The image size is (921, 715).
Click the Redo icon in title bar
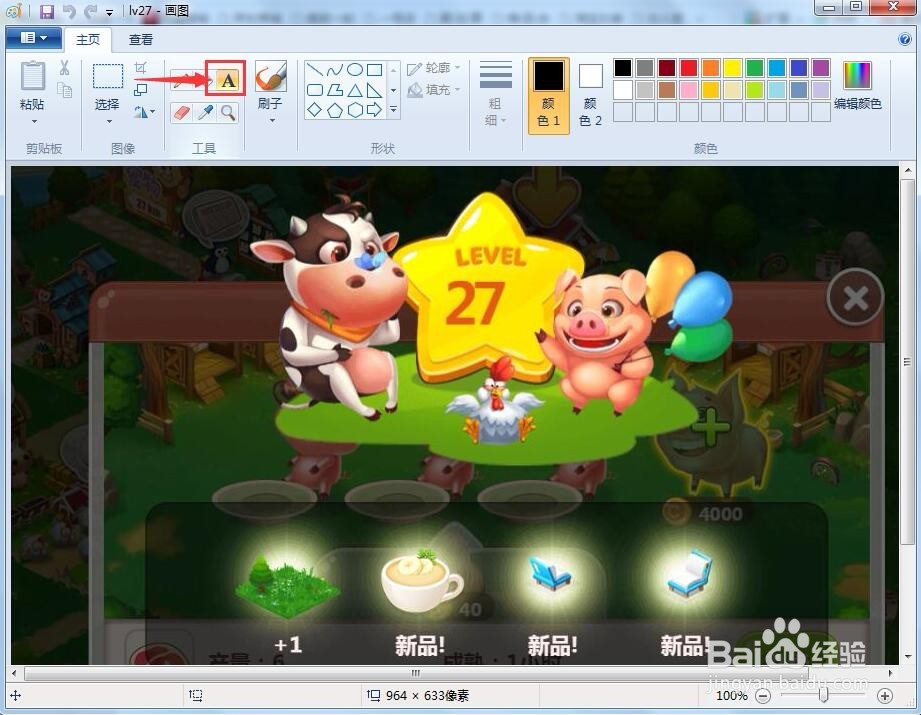[x=90, y=11]
